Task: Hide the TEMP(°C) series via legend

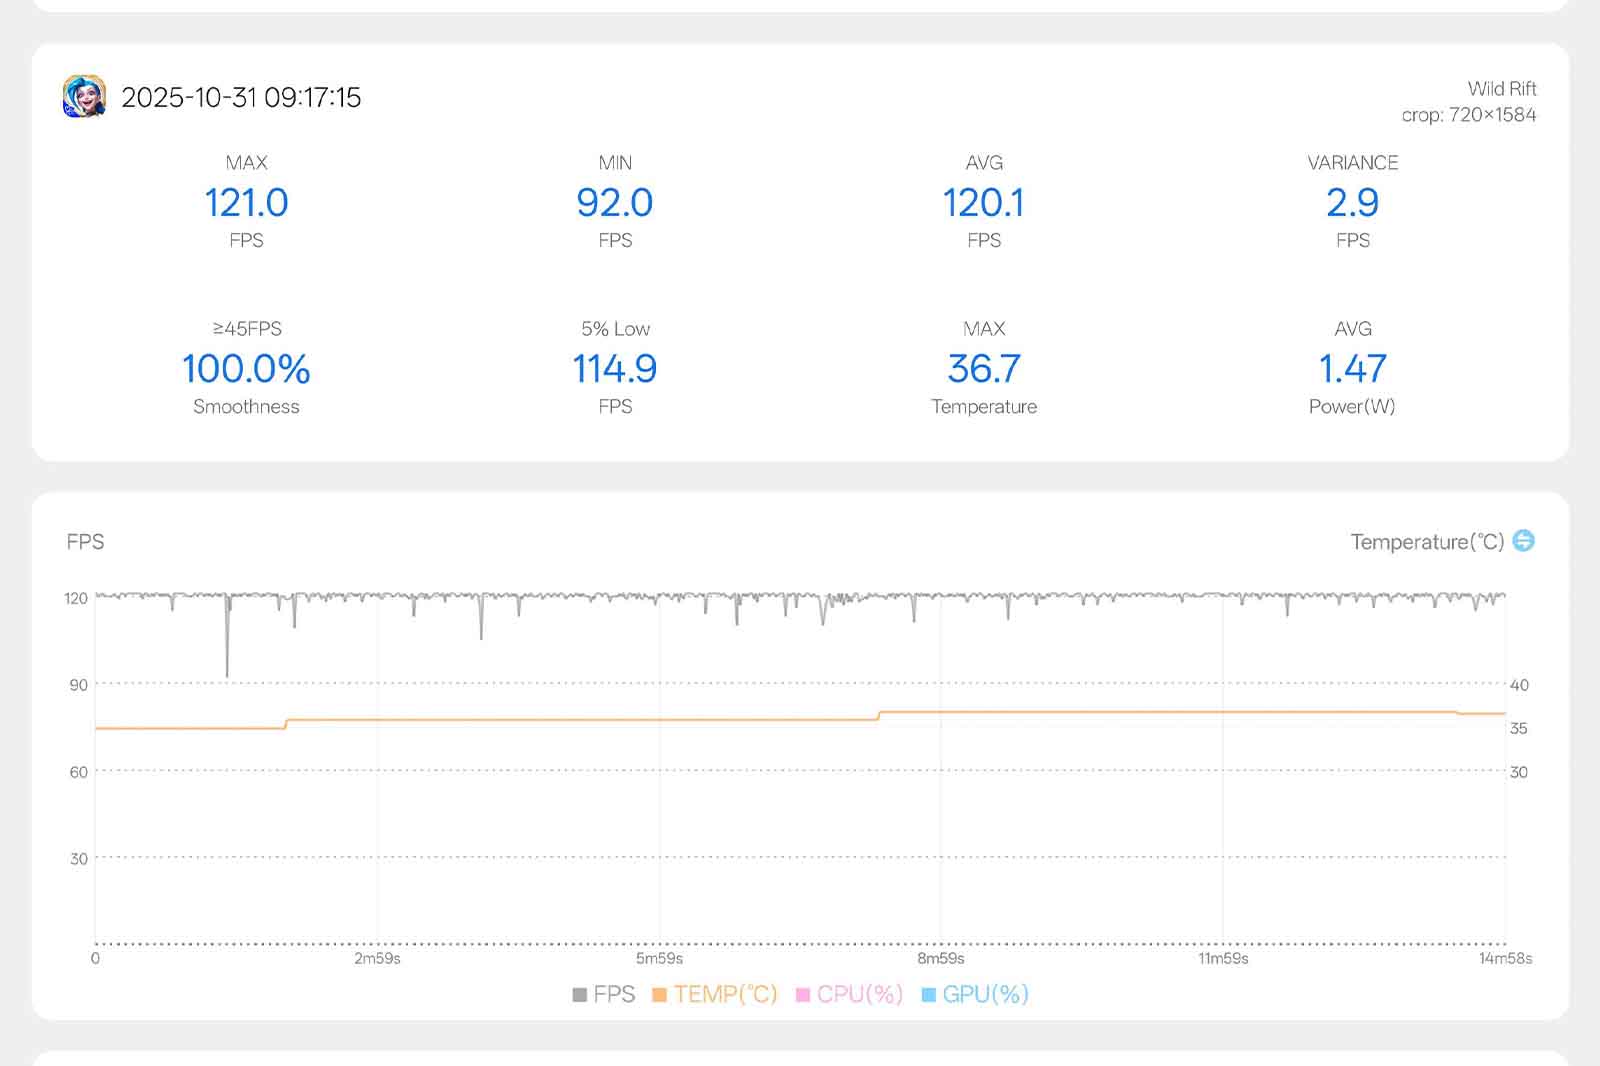Action: (x=714, y=994)
